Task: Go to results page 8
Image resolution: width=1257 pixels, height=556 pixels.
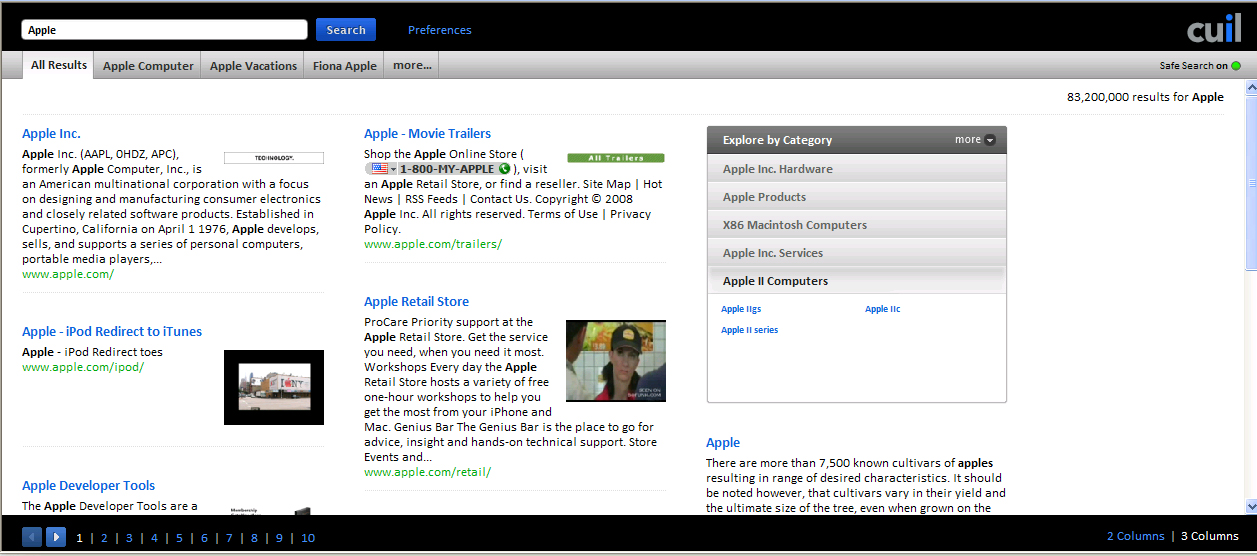Action: click(x=254, y=538)
